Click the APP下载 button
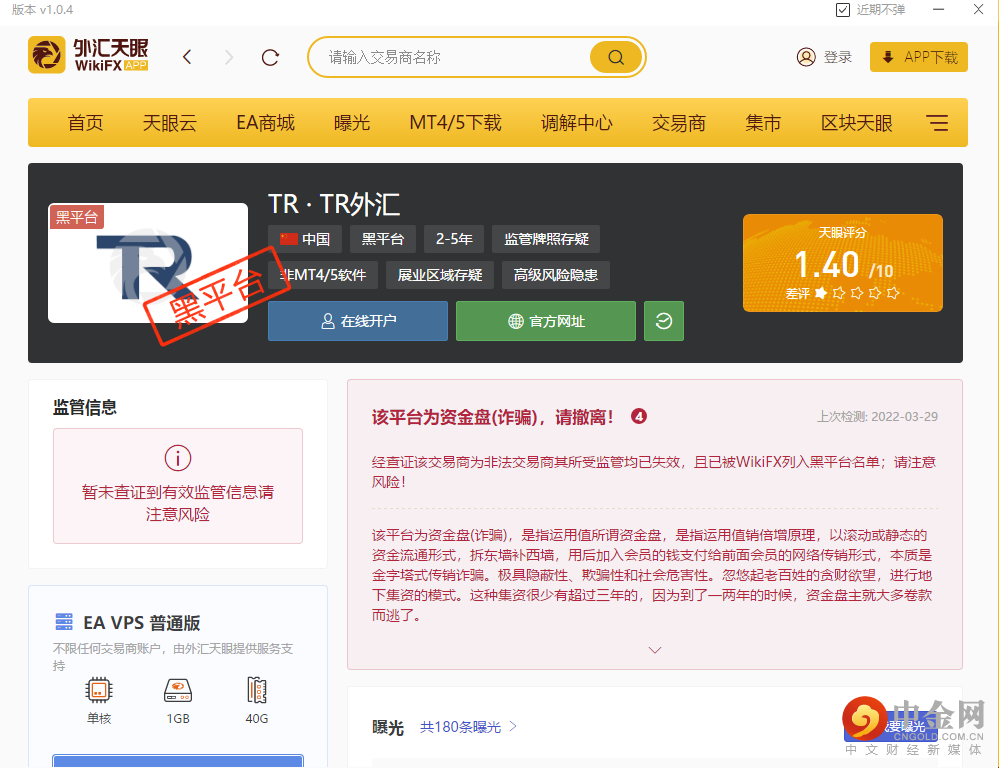 point(918,57)
